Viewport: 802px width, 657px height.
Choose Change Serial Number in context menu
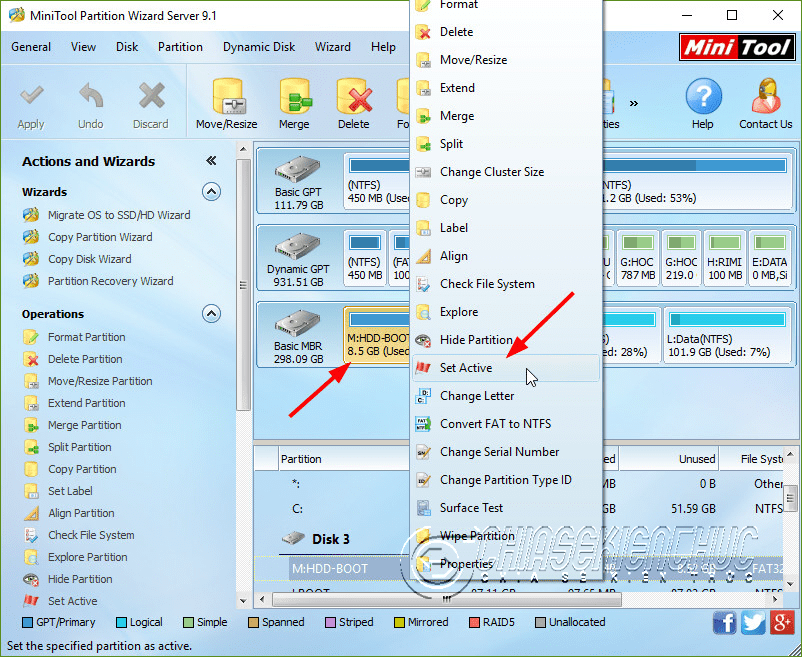(505, 452)
